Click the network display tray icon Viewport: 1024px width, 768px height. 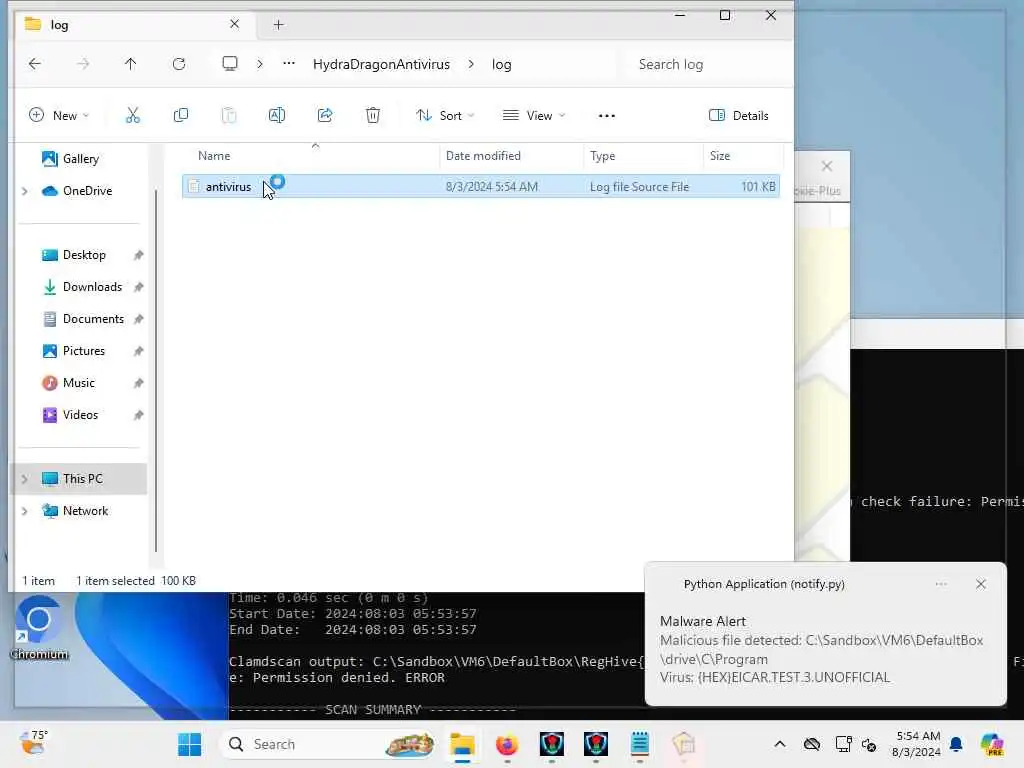click(844, 744)
